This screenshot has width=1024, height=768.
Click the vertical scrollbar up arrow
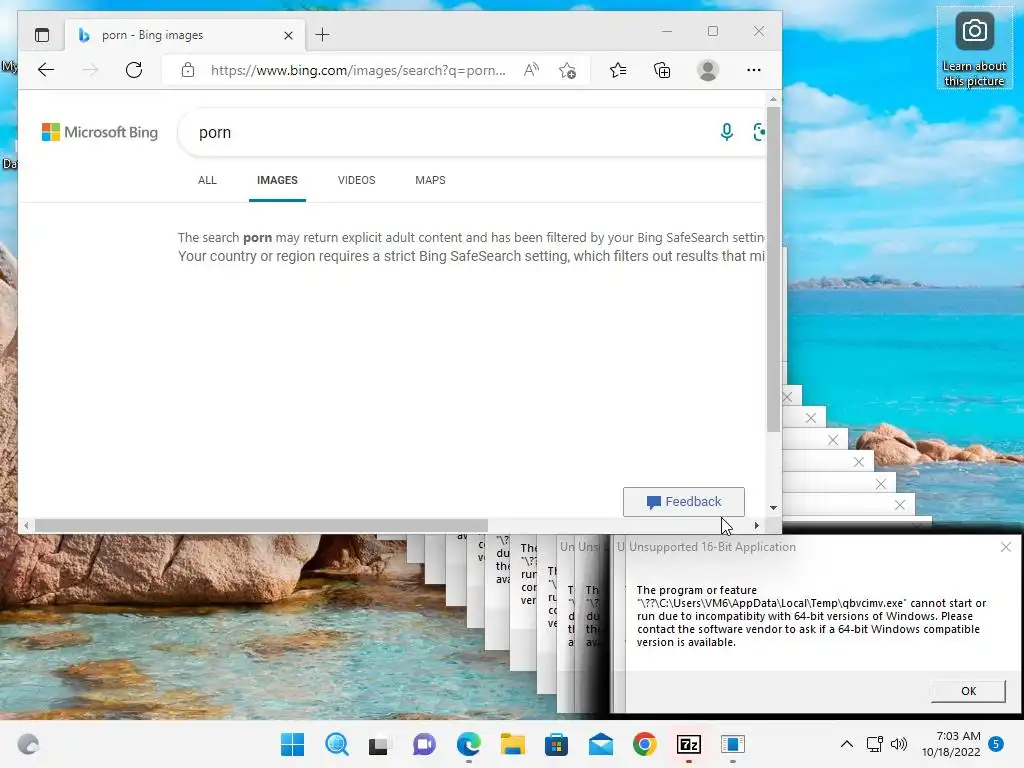pos(773,99)
